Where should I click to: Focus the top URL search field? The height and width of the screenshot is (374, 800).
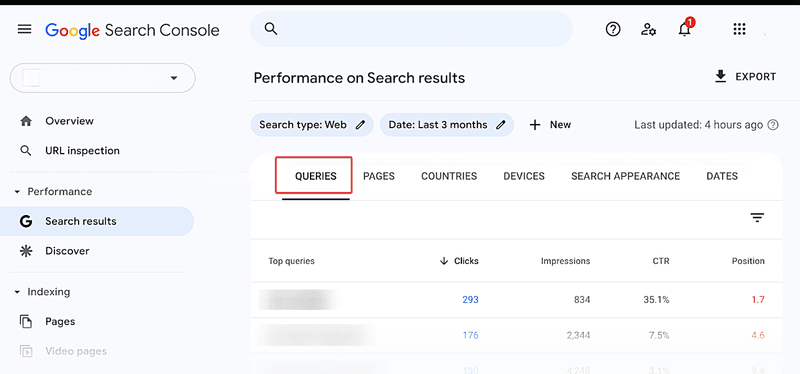click(x=411, y=29)
